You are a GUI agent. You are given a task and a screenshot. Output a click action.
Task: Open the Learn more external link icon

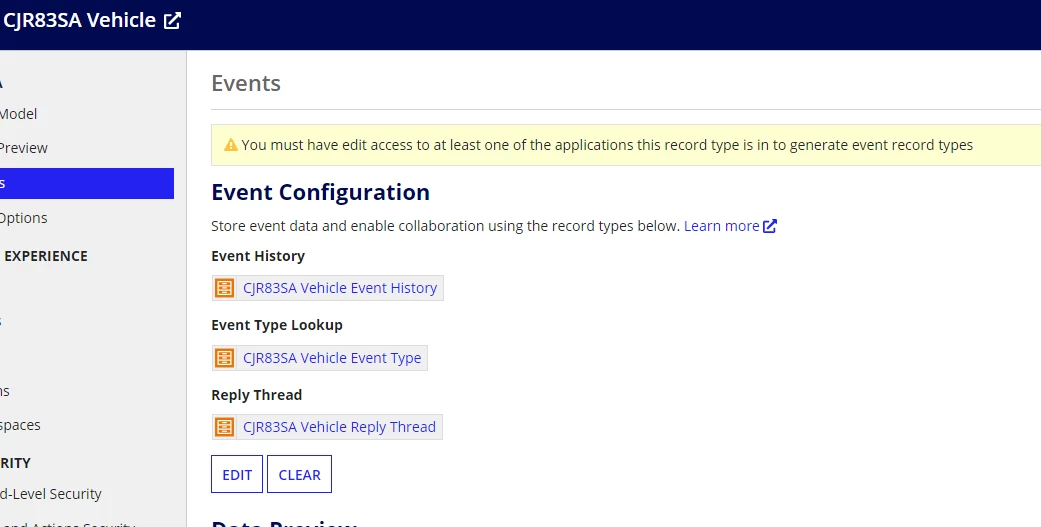pos(769,226)
